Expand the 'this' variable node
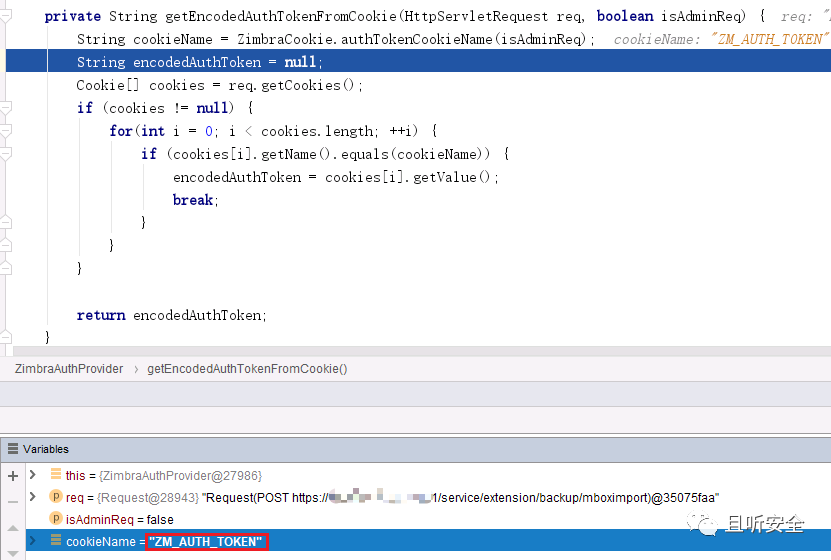The width and height of the screenshot is (831, 560). pos(33,475)
